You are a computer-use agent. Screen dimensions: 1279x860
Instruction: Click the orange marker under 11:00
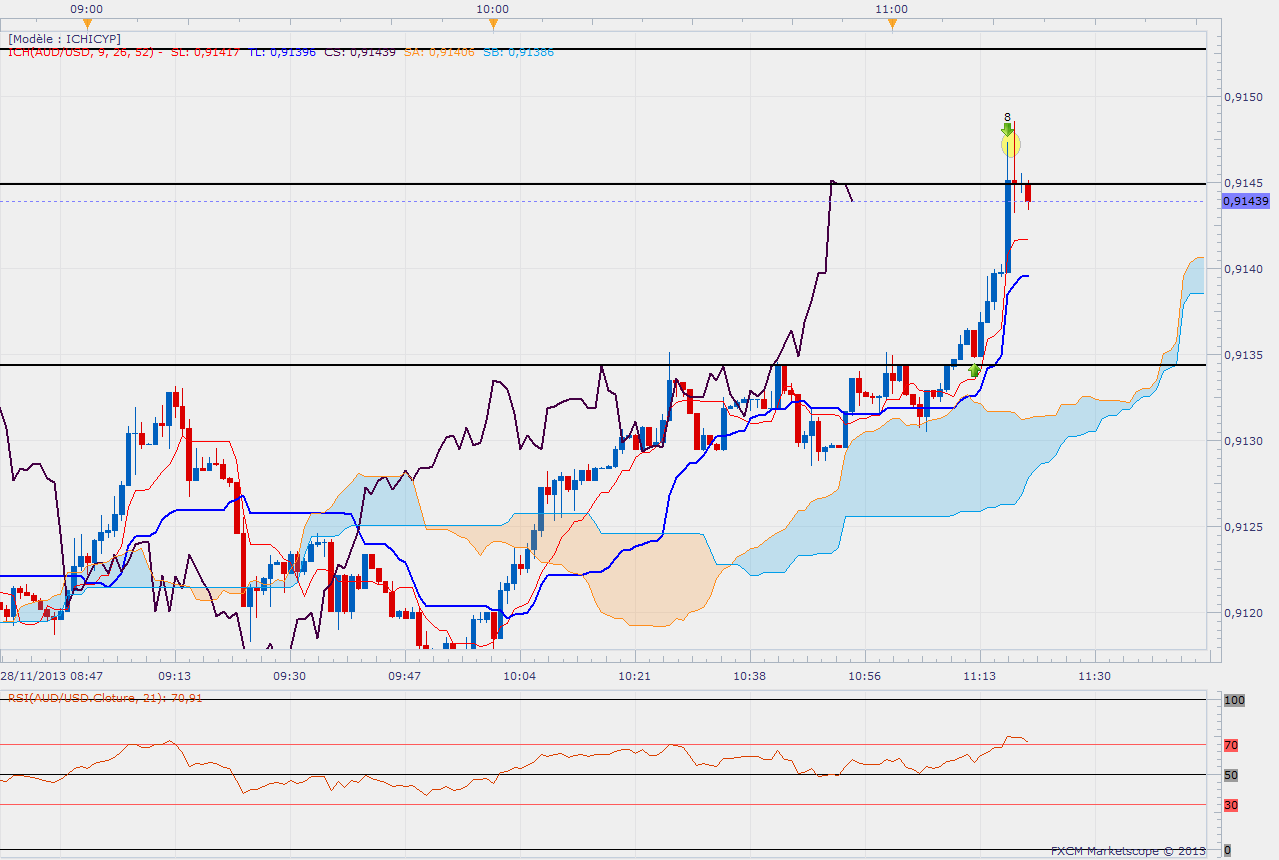892,23
